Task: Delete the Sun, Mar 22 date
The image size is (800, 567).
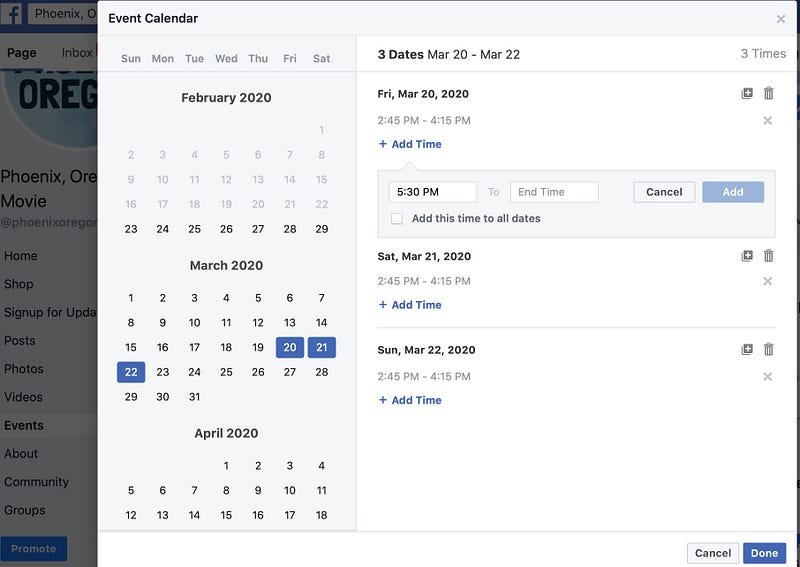Action: [769, 350]
